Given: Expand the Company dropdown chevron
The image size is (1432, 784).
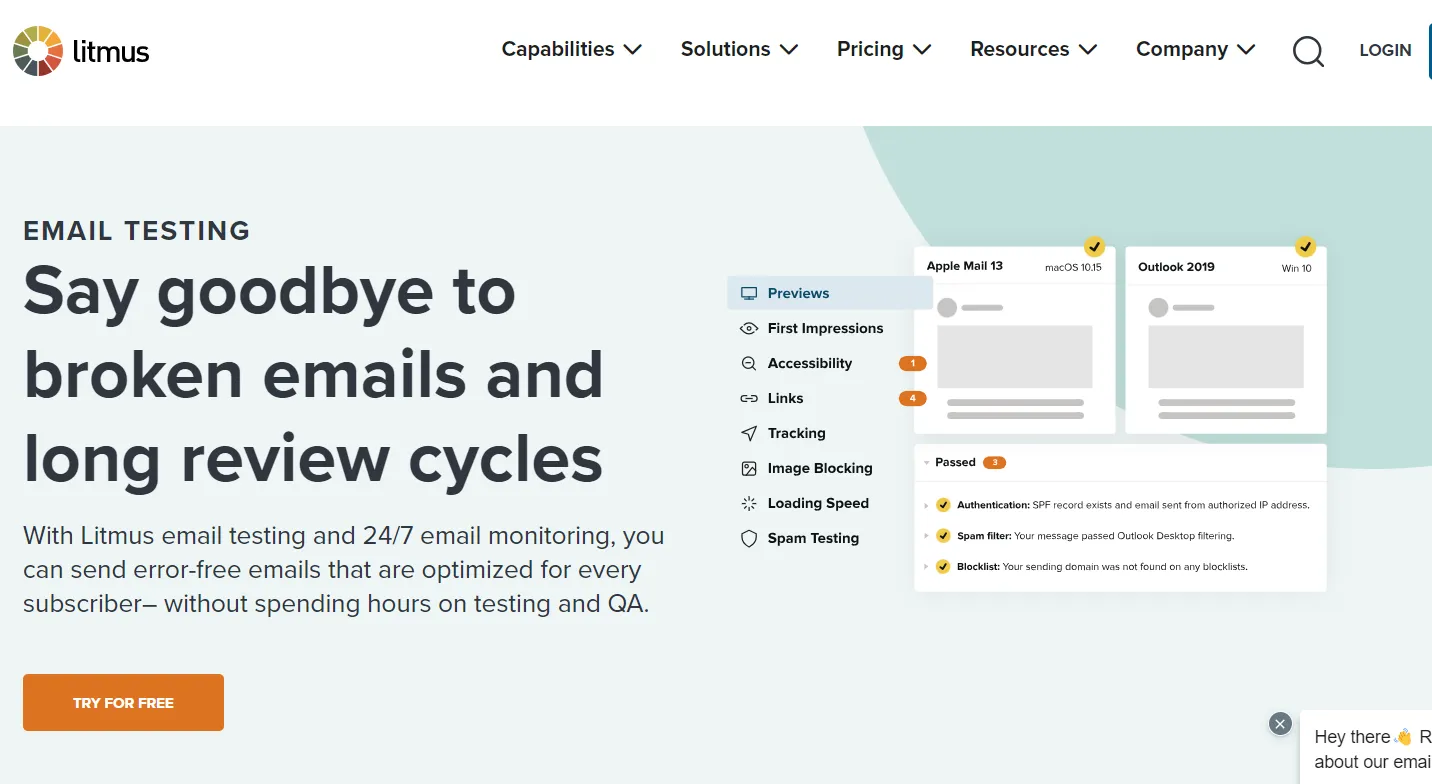Looking at the screenshot, I should [x=1246, y=49].
